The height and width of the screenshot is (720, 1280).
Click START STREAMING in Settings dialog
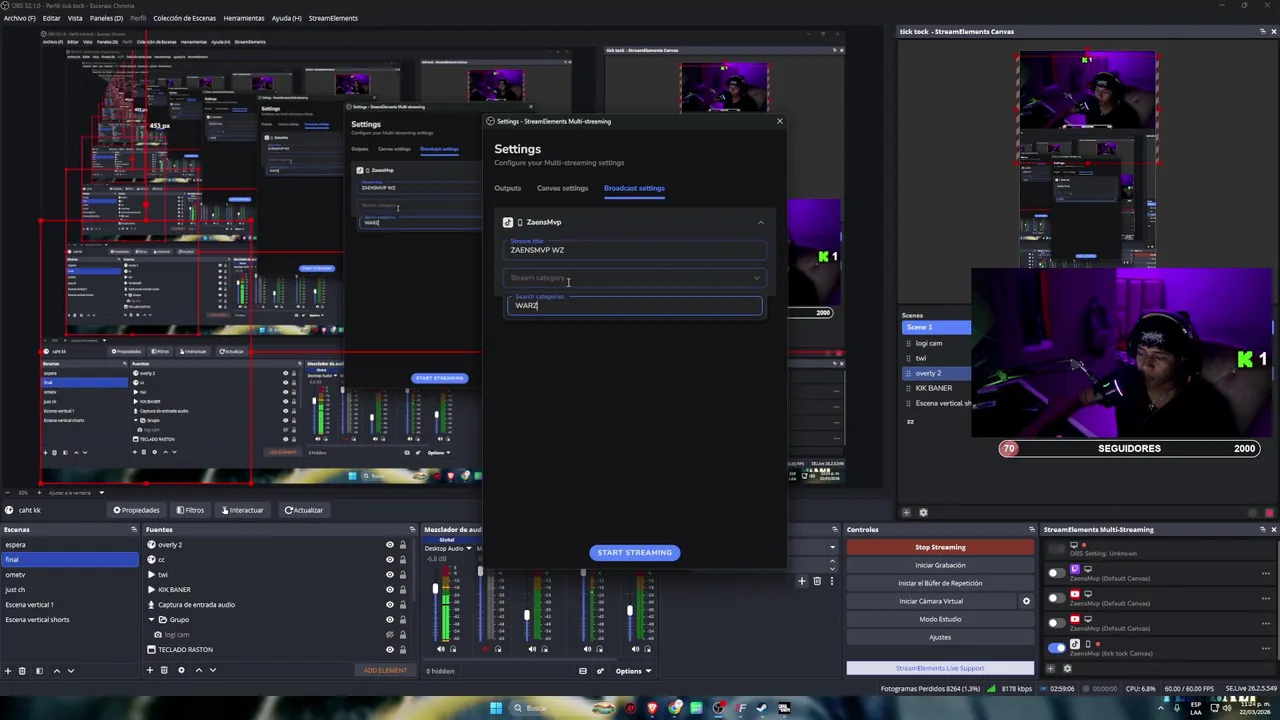[634, 552]
